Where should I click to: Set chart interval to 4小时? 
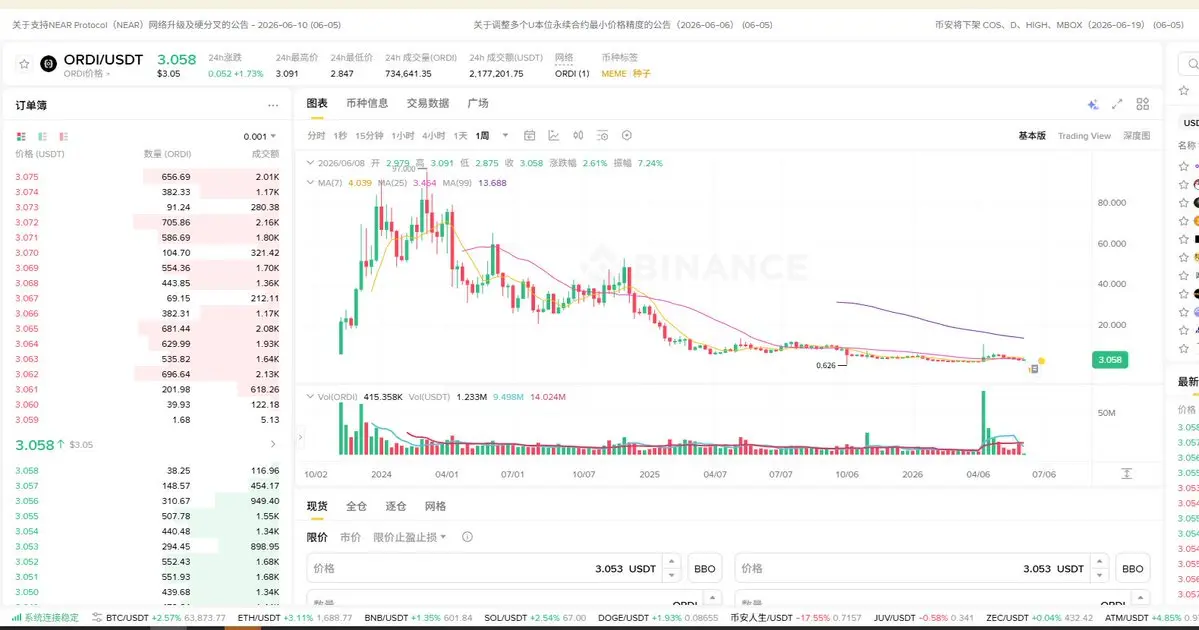click(434, 135)
